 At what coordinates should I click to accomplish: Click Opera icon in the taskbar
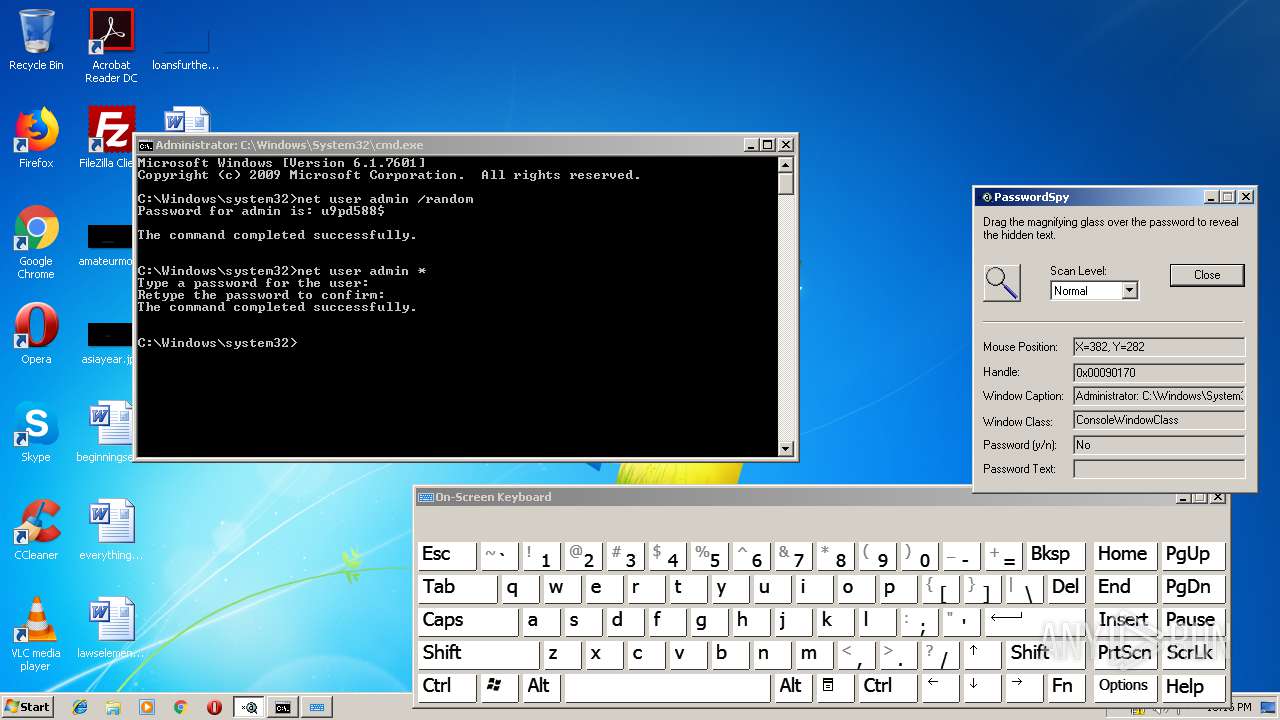(x=214, y=707)
